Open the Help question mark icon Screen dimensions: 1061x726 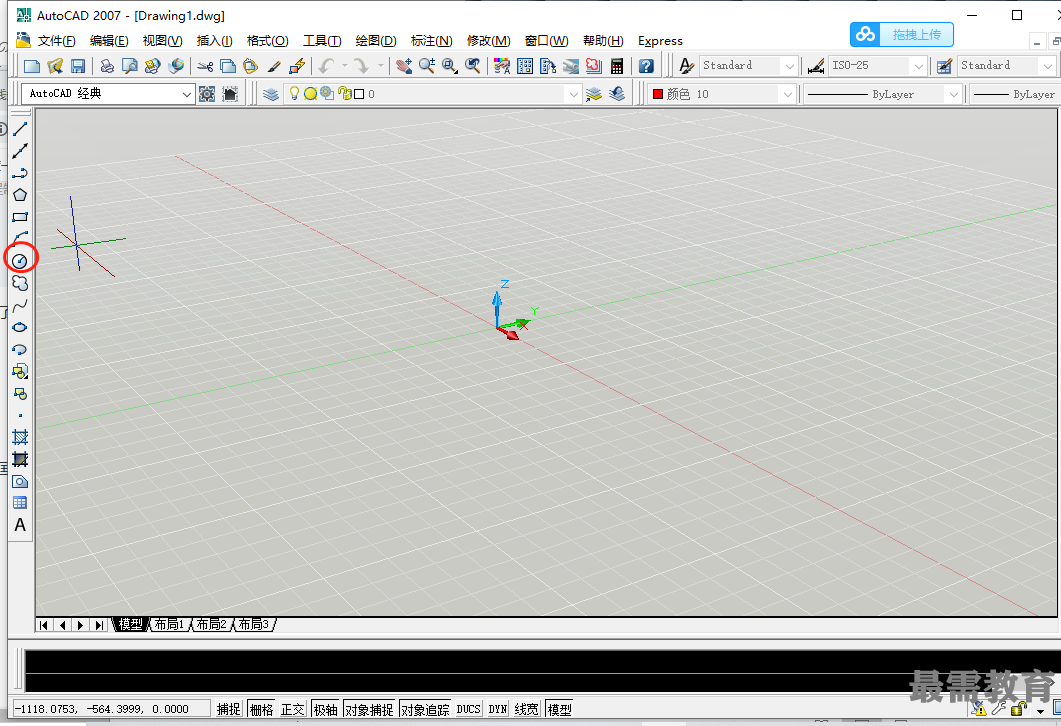646,66
